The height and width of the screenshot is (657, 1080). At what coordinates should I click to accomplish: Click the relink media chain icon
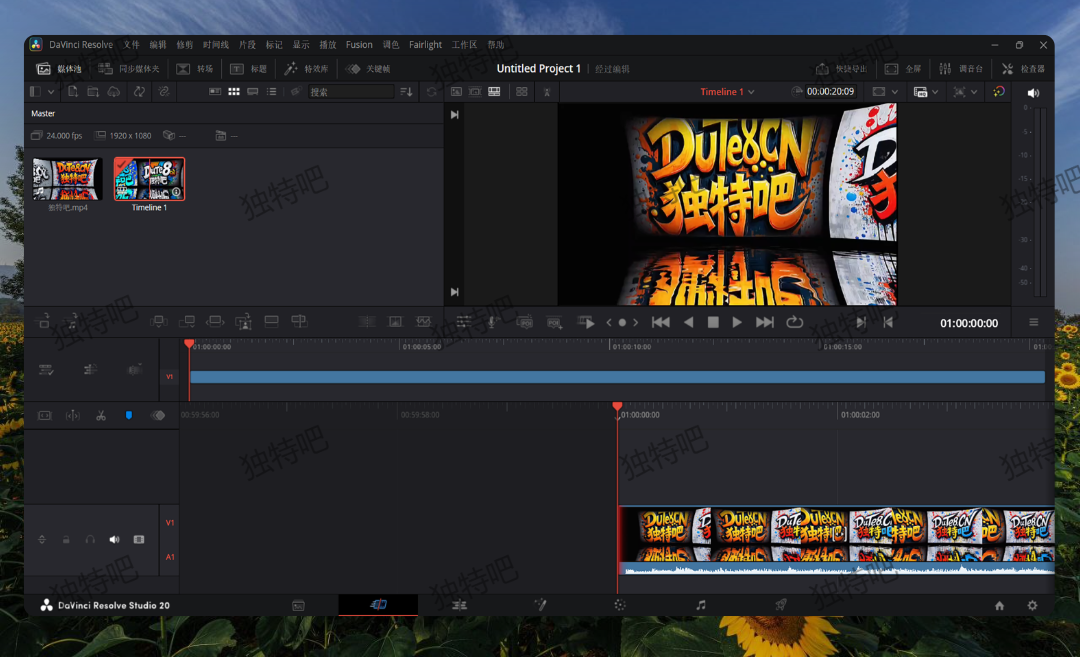[x=164, y=92]
